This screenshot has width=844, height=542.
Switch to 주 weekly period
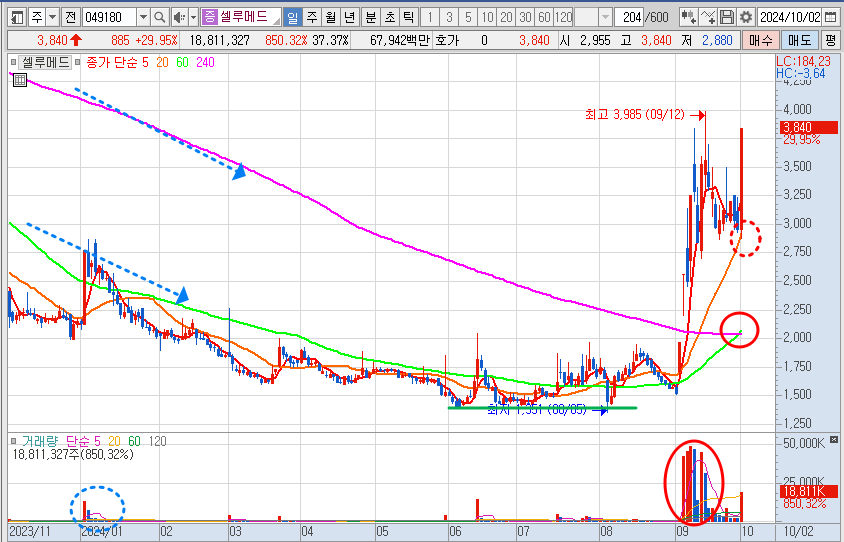point(312,18)
